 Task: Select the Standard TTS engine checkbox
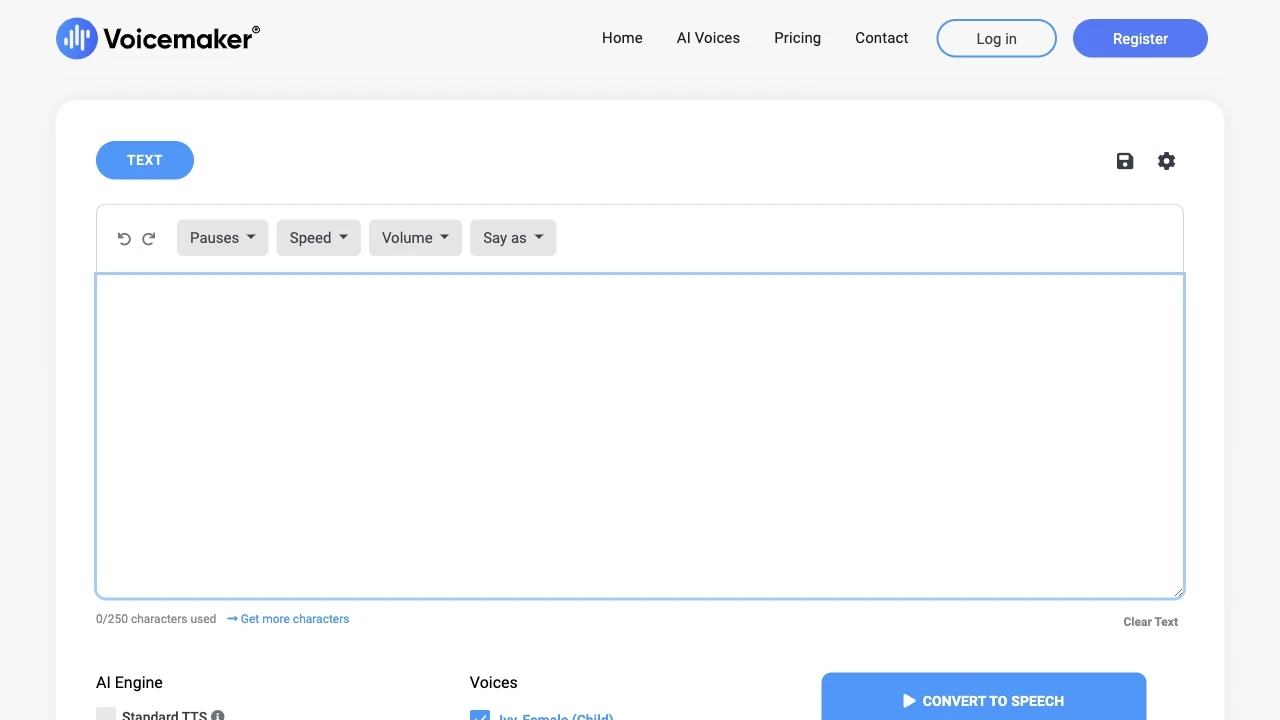point(105,714)
